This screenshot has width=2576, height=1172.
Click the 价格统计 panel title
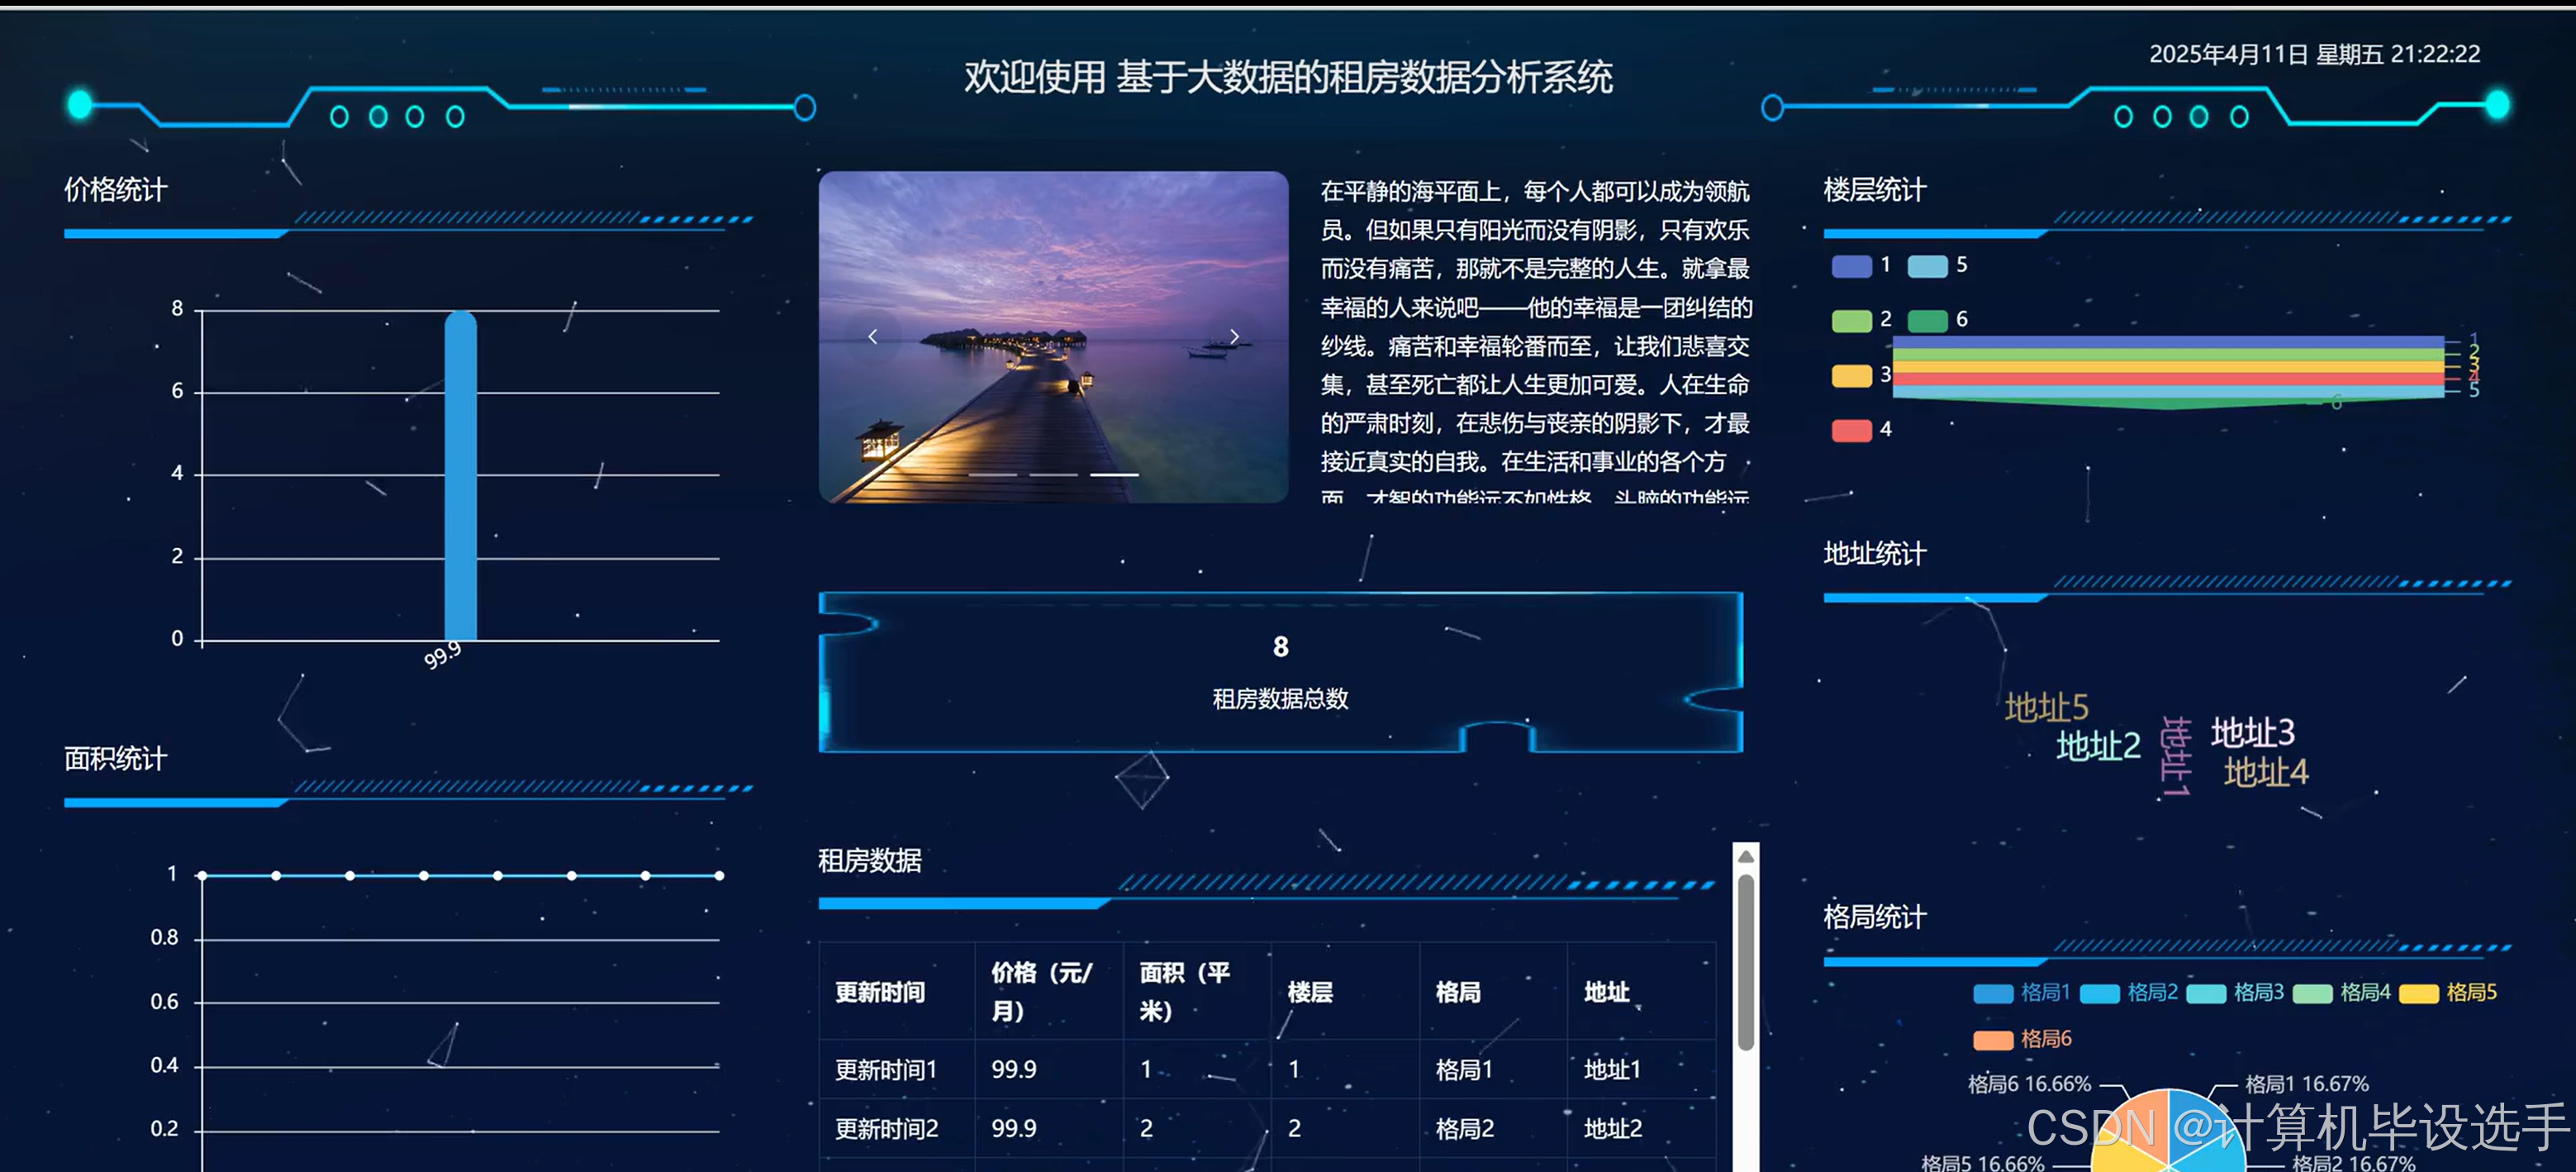[116, 189]
